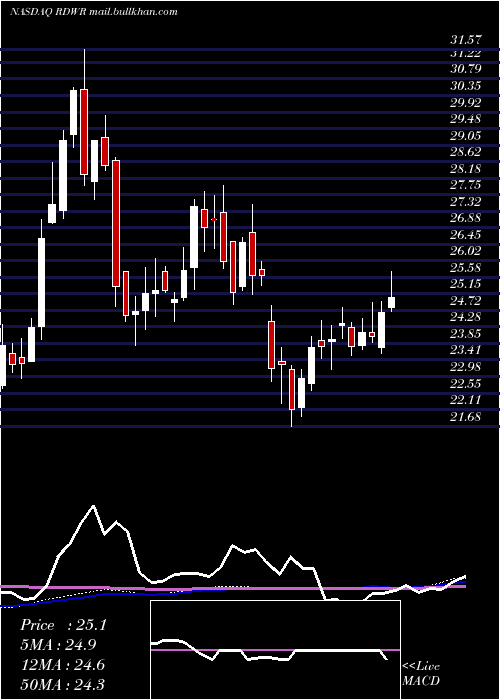
Task: Select the 22.98 price axis label
Action: (x=466, y=367)
